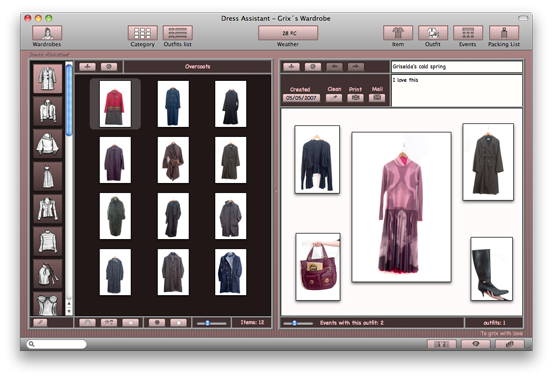Click the Created date 05/05/2007 button
Image resolution: width=552 pixels, height=378 pixels.
coord(301,98)
